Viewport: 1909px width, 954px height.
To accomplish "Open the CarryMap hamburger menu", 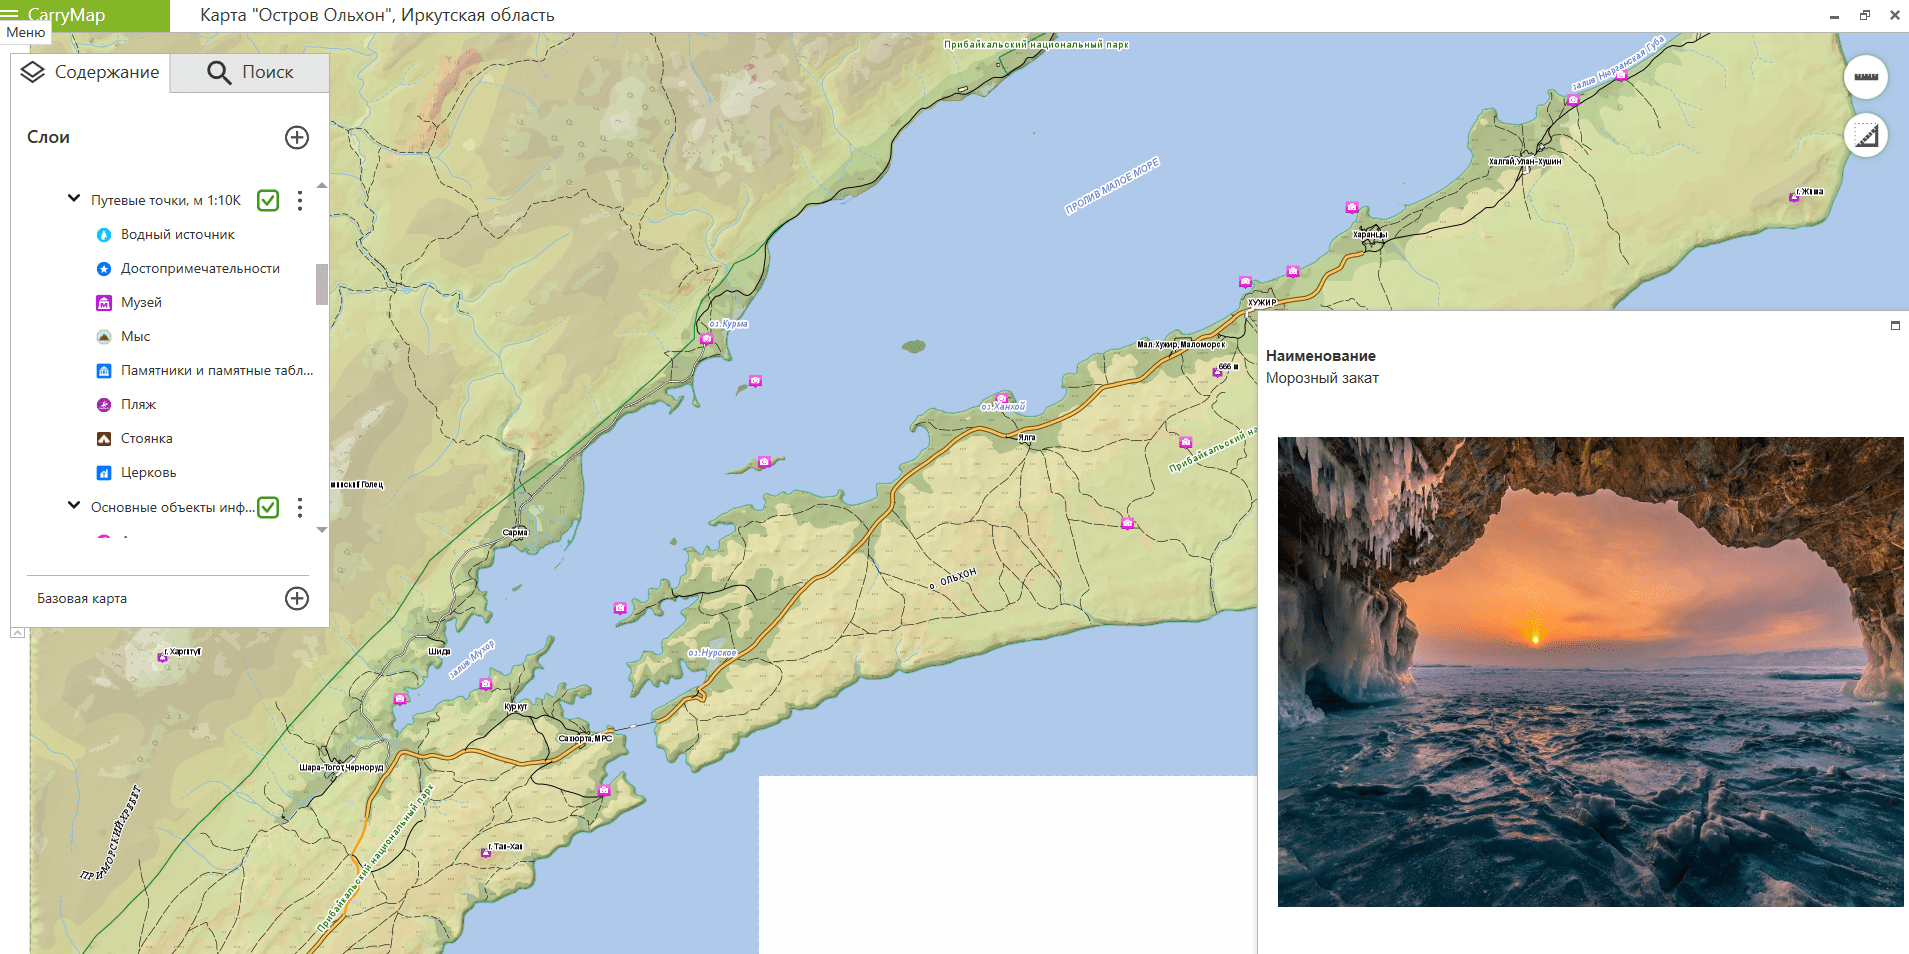I will 10,15.
